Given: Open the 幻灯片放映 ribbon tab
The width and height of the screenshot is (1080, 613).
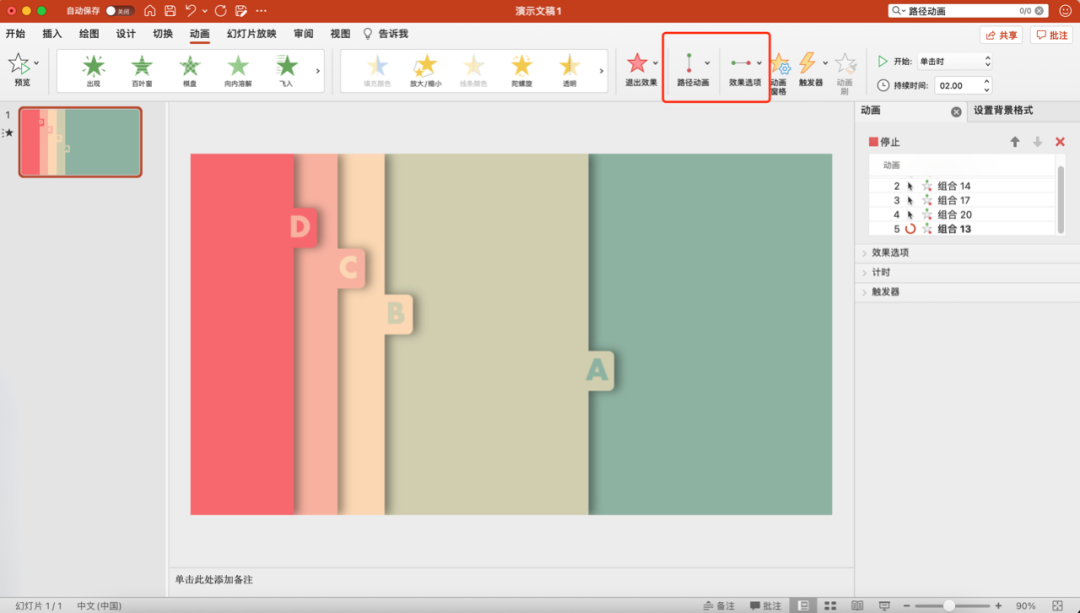Looking at the screenshot, I should click(251, 34).
